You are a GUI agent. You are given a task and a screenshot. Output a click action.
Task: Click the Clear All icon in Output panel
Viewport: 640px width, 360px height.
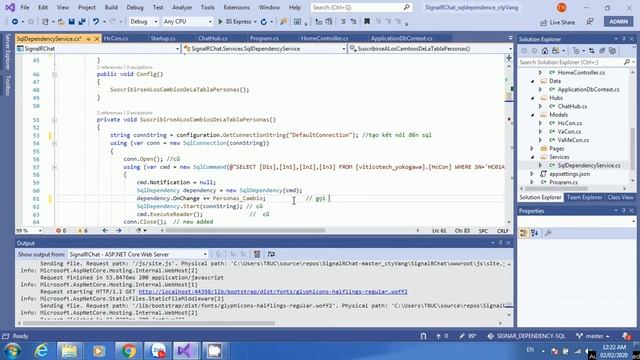(x=257, y=254)
